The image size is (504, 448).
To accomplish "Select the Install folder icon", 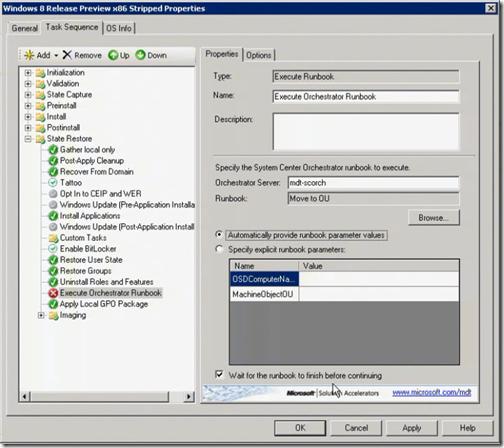I will click(40, 117).
